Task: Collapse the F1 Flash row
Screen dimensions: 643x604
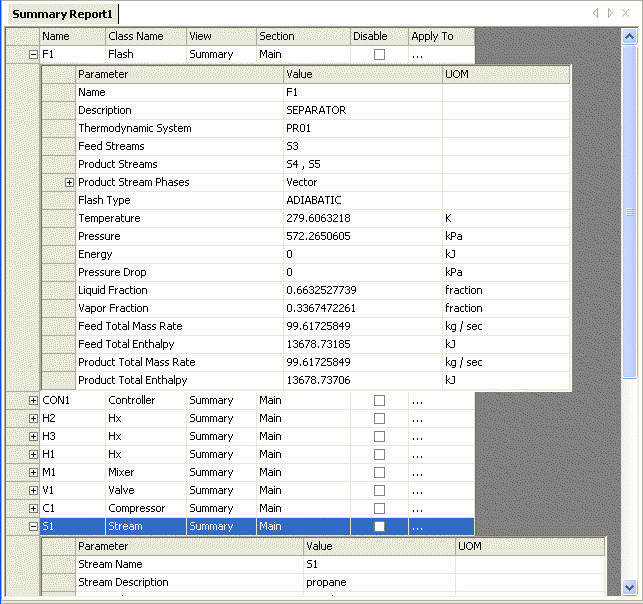Action: (33, 55)
